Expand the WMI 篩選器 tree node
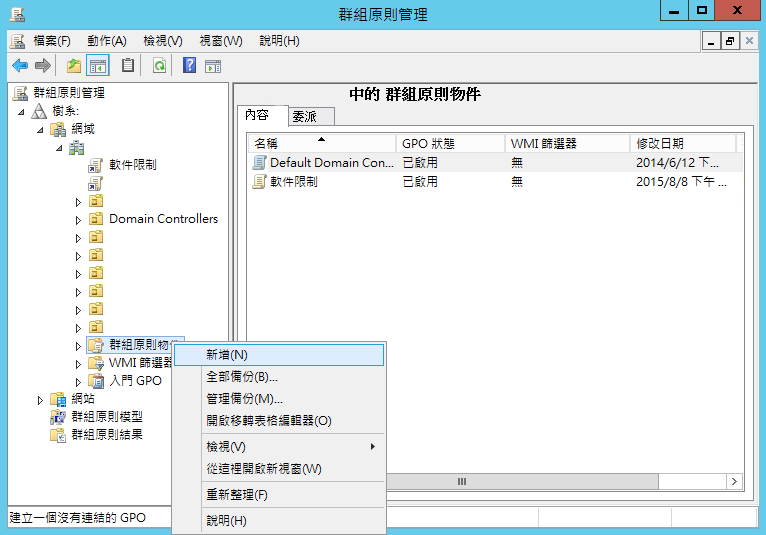This screenshot has height=535, width=766. click(x=78, y=364)
